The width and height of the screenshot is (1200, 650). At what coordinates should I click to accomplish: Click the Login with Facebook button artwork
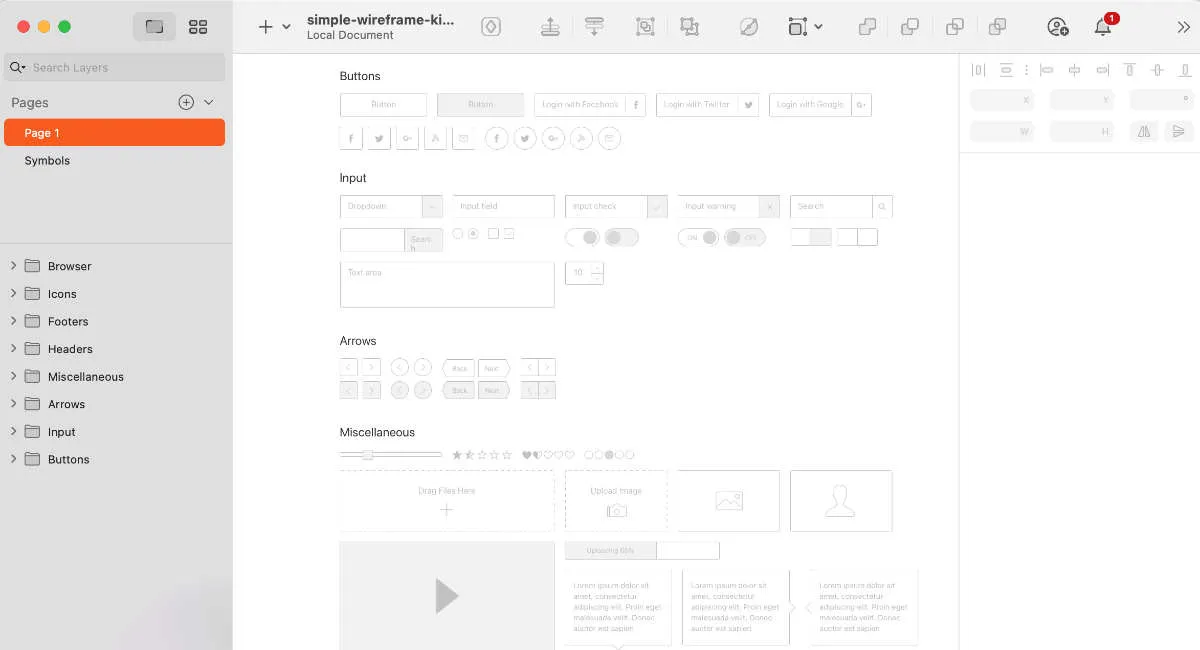pyautogui.click(x=590, y=104)
